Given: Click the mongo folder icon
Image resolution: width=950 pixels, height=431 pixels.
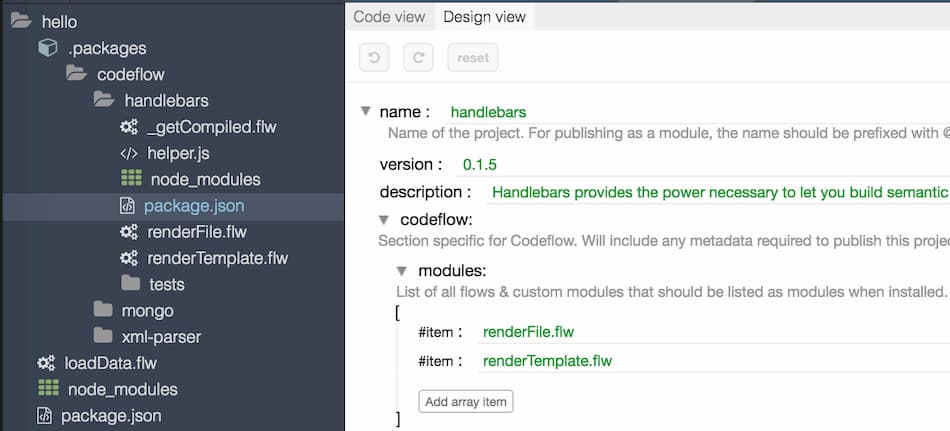Looking at the screenshot, I should tap(103, 310).
